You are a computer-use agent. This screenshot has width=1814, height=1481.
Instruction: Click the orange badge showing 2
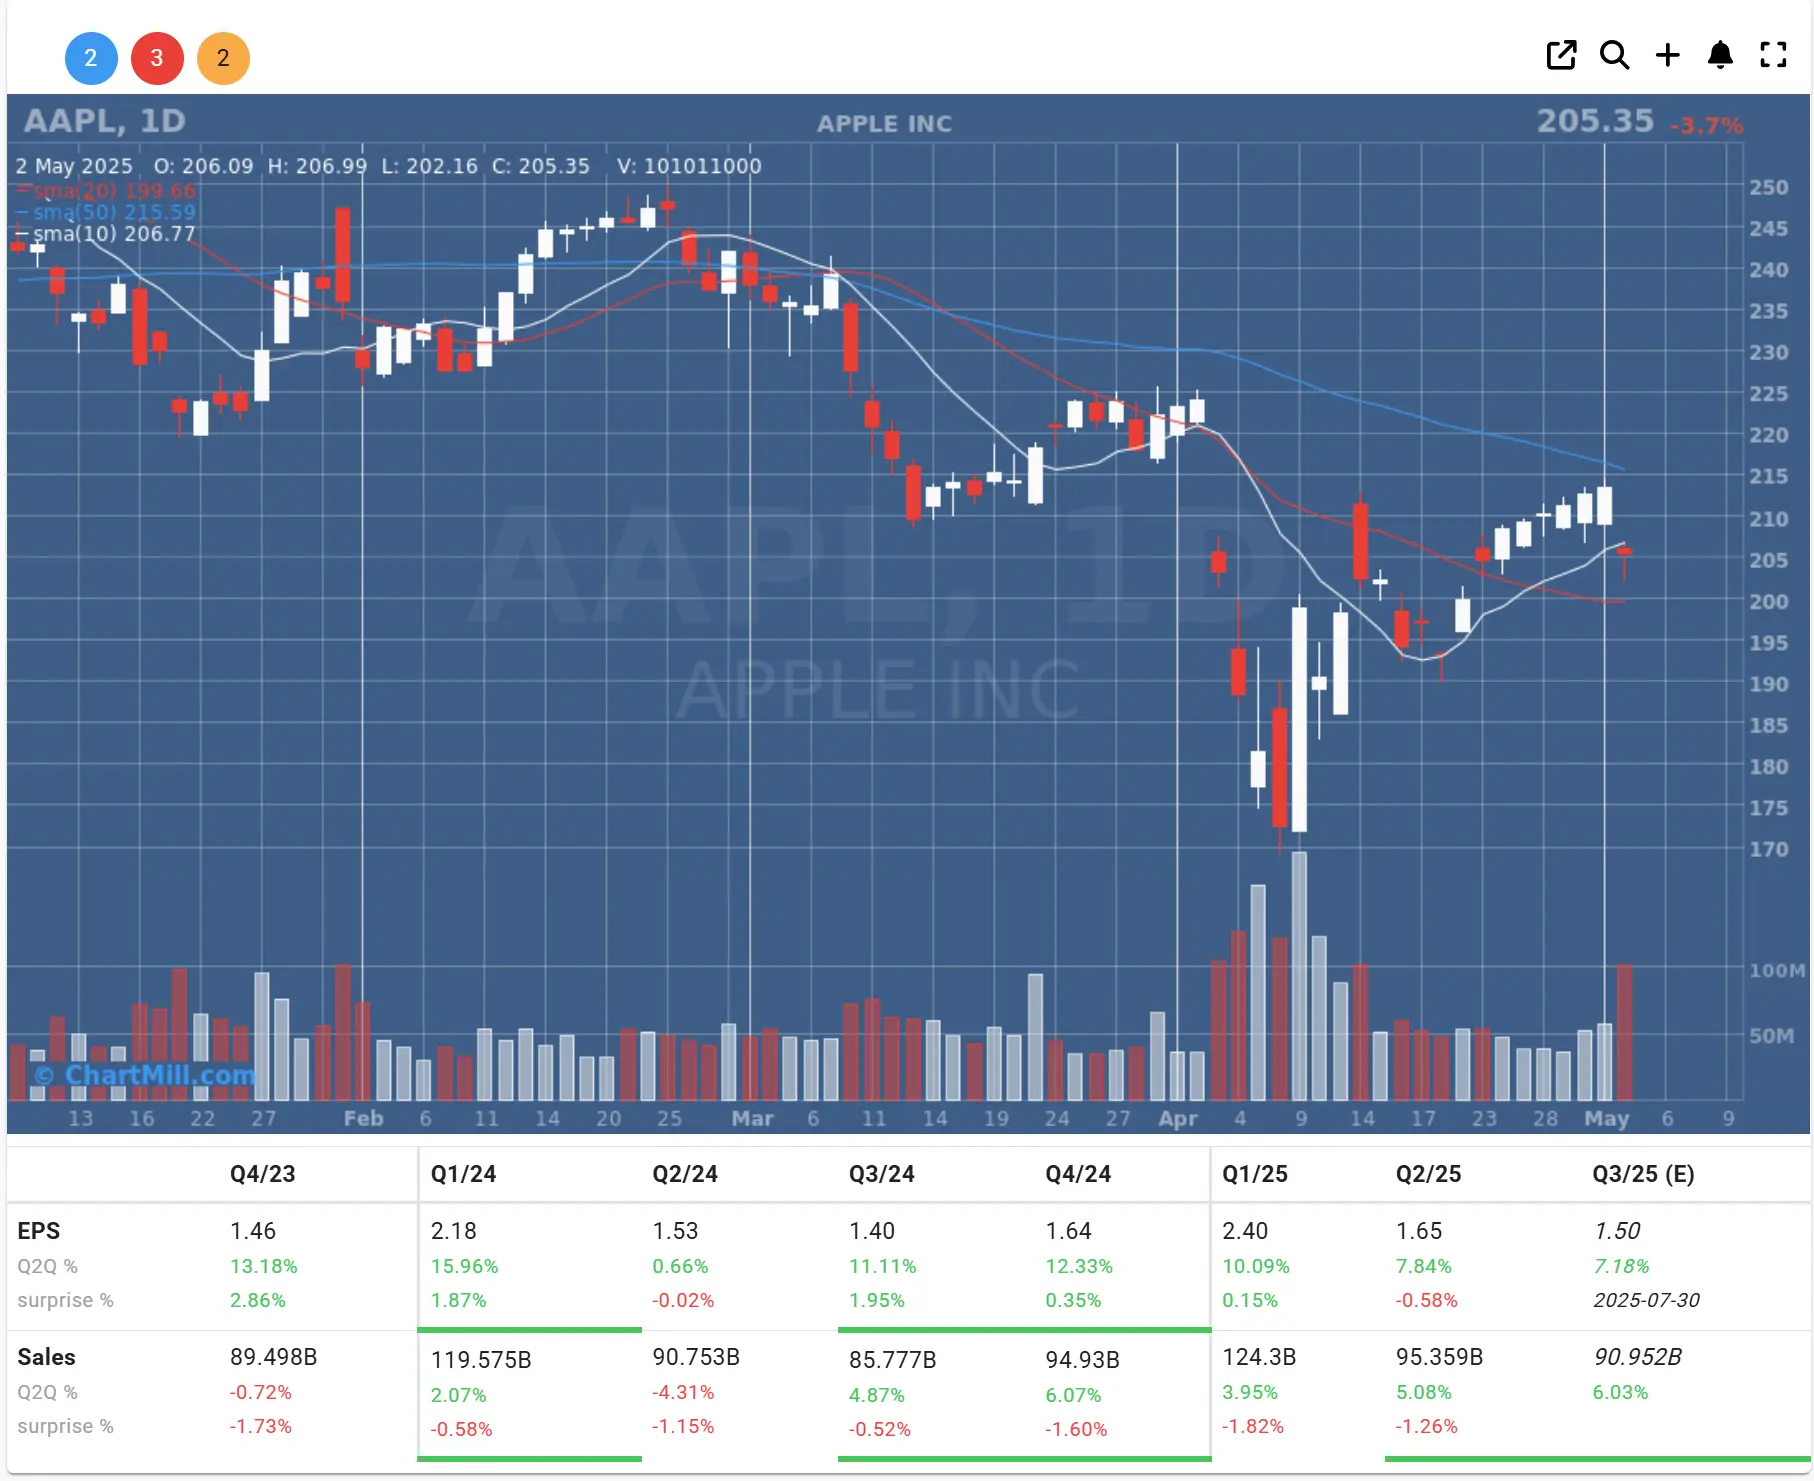coord(223,58)
